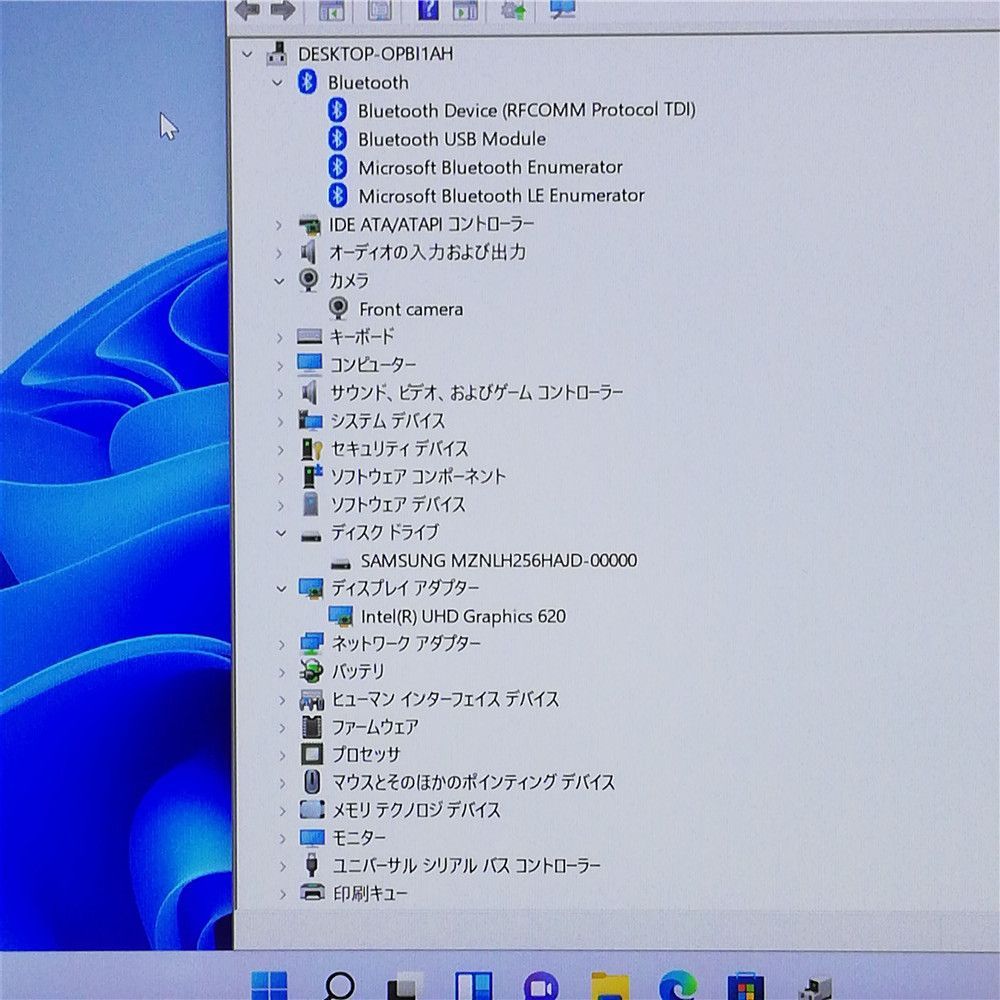Select SAMSUNG MZNLH256HAJD-00000 disk
Screen dimensions: 1000x1000
point(499,560)
